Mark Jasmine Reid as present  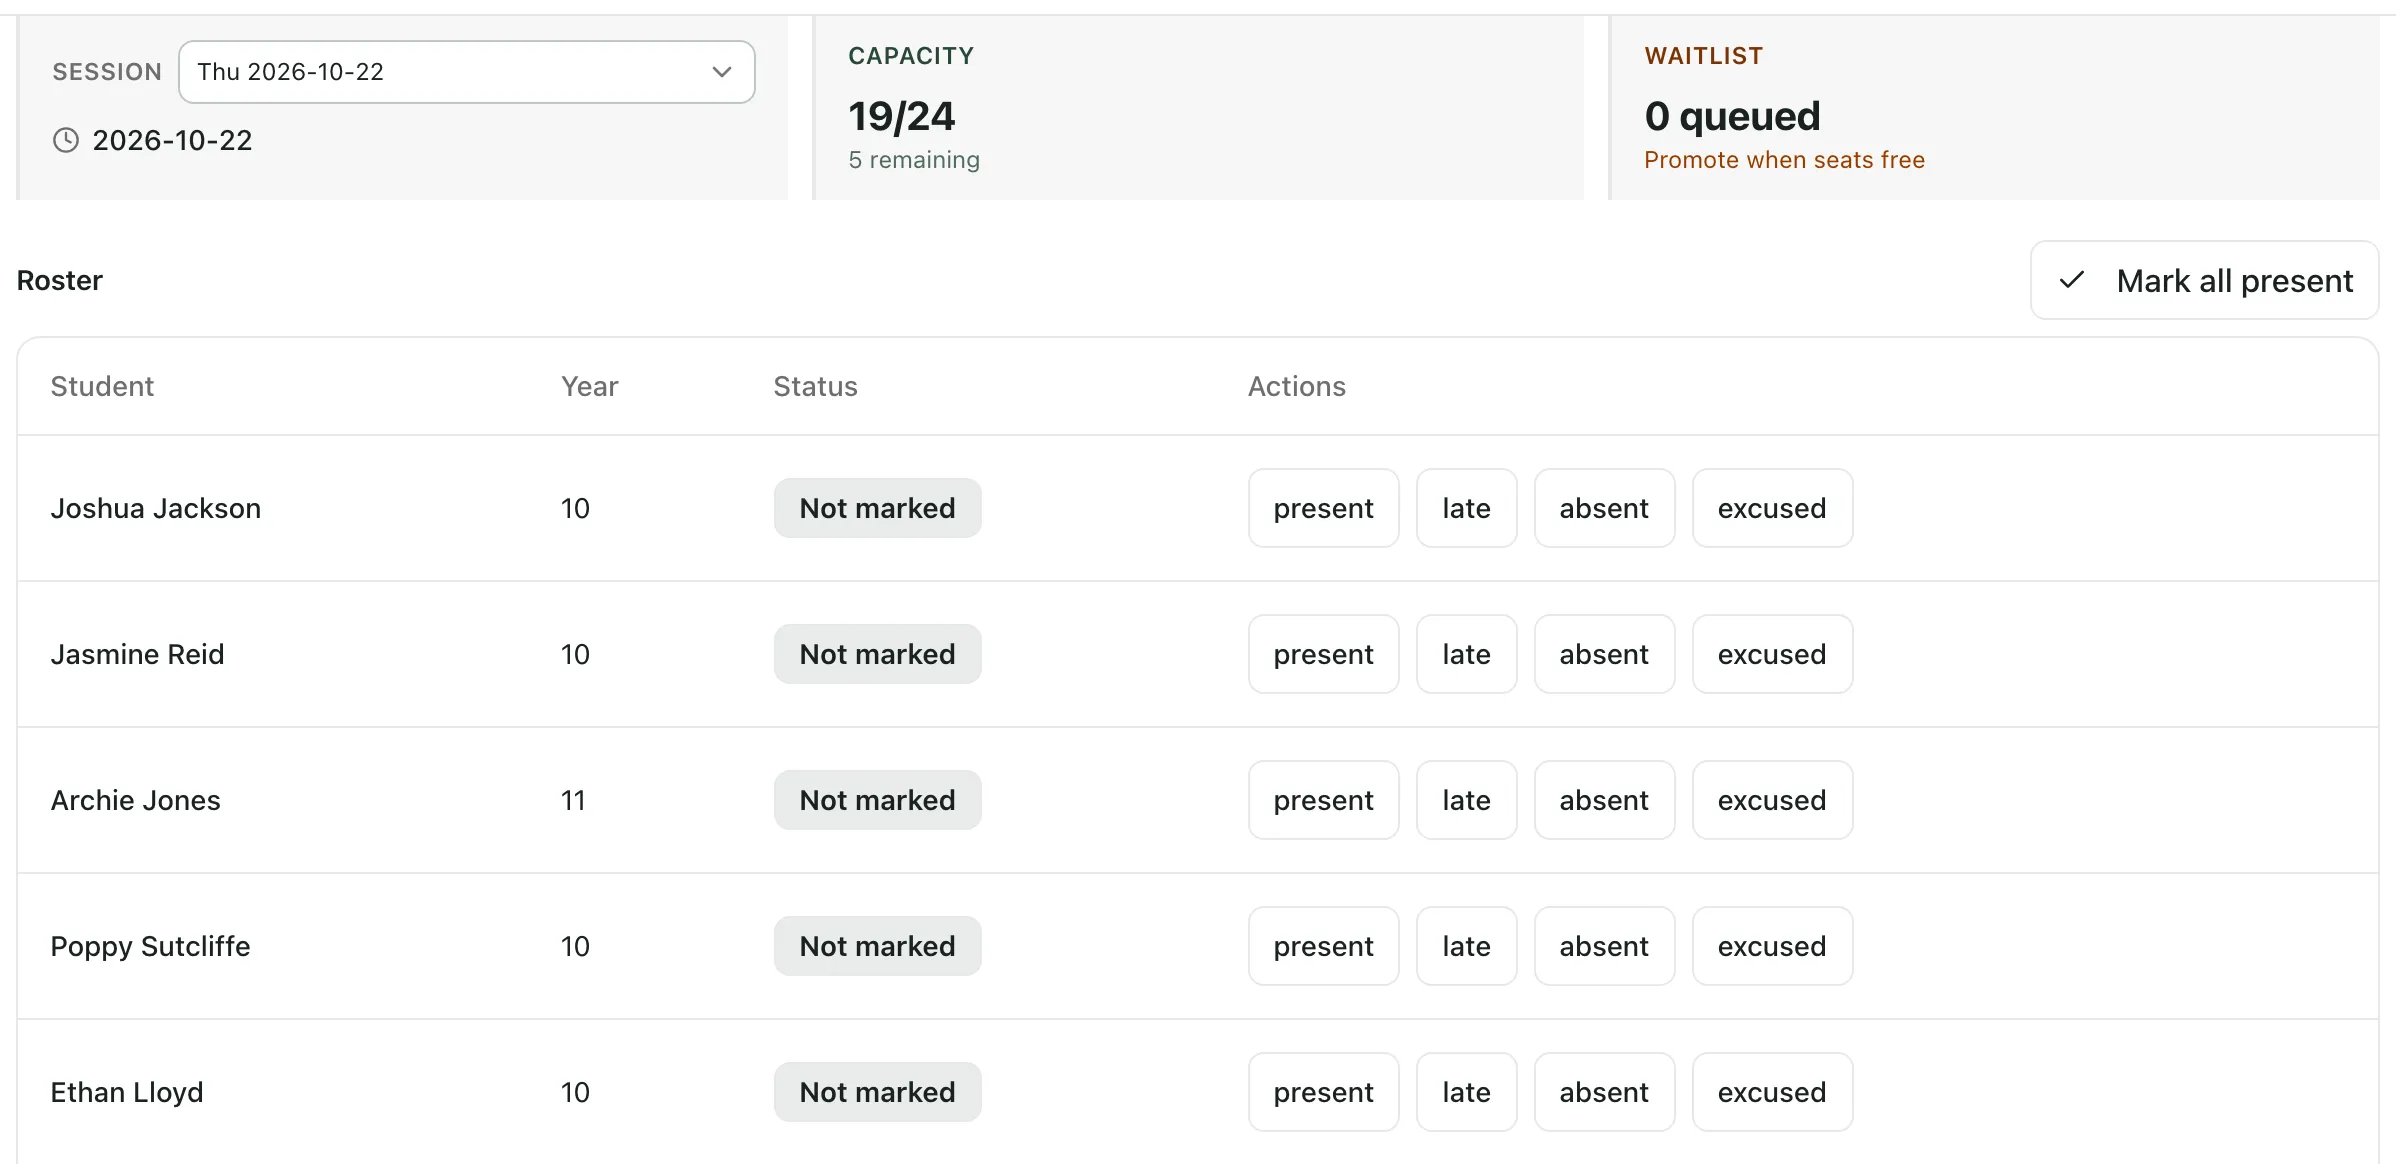coord(1323,654)
